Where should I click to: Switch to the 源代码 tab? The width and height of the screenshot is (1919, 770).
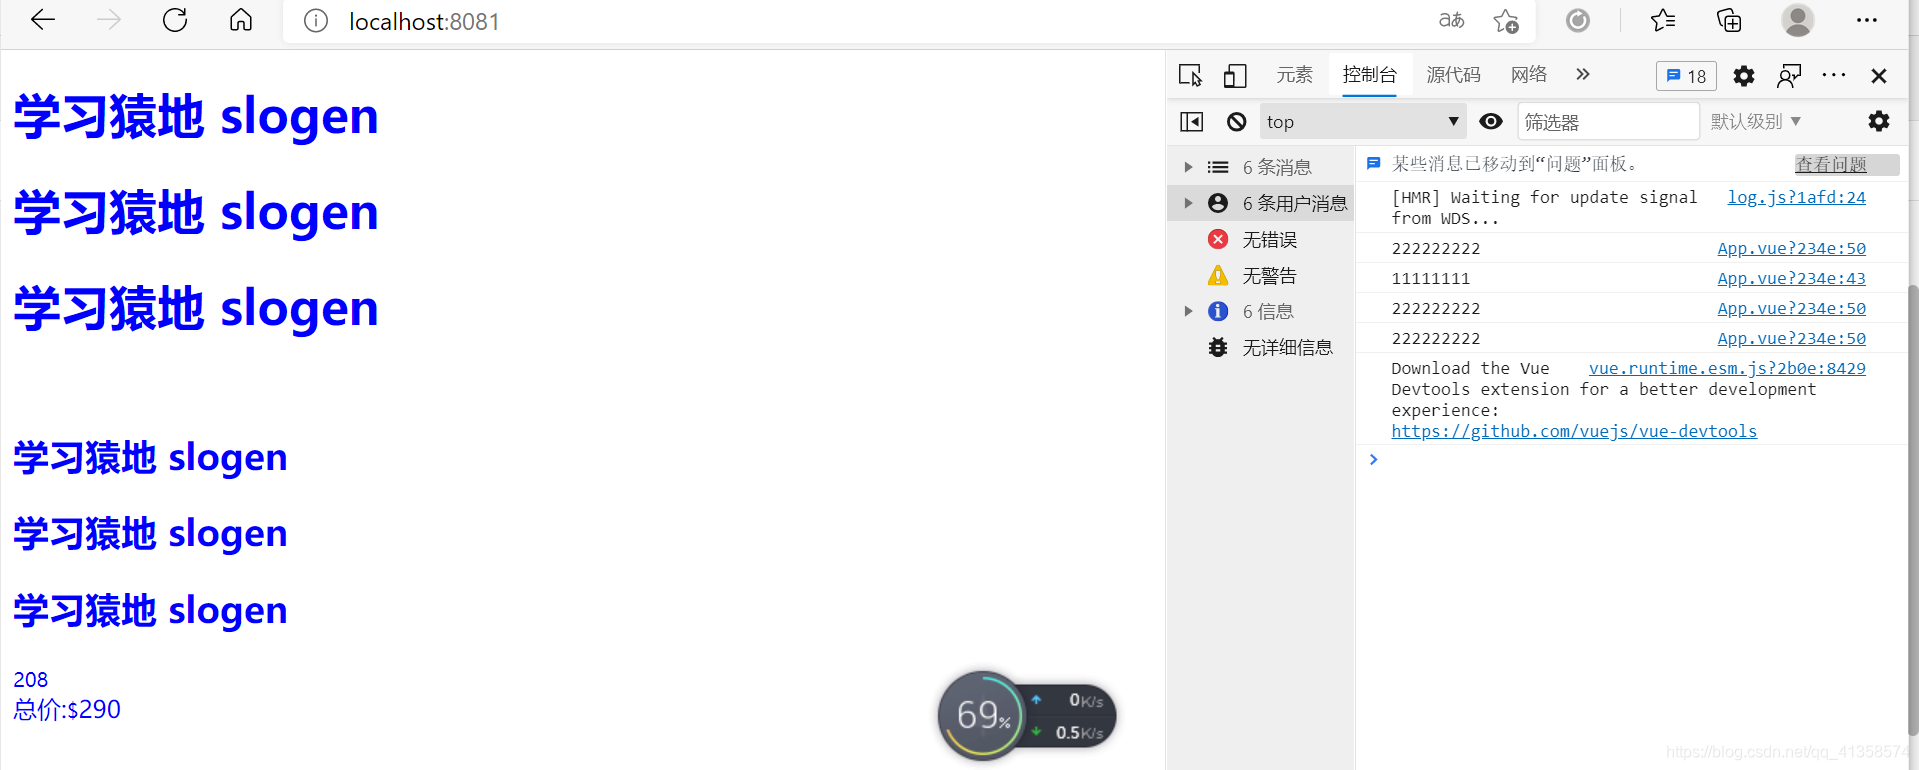(1453, 75)
